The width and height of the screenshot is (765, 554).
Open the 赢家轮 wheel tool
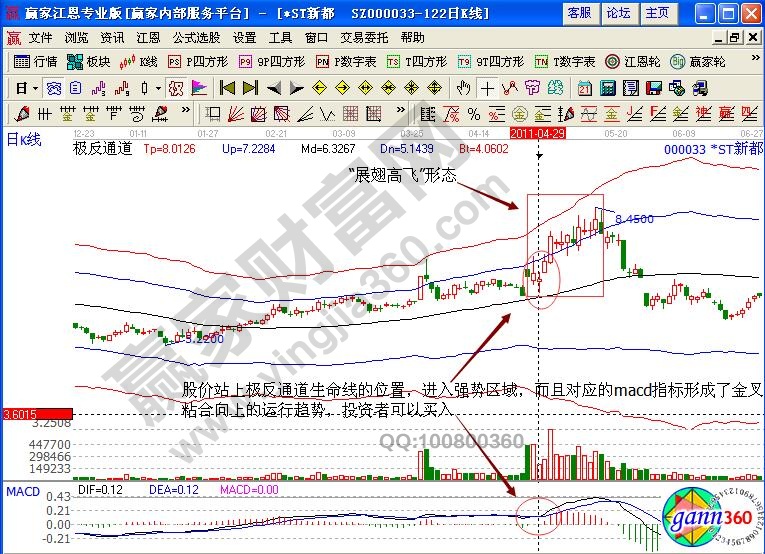(x=698, y=62)
